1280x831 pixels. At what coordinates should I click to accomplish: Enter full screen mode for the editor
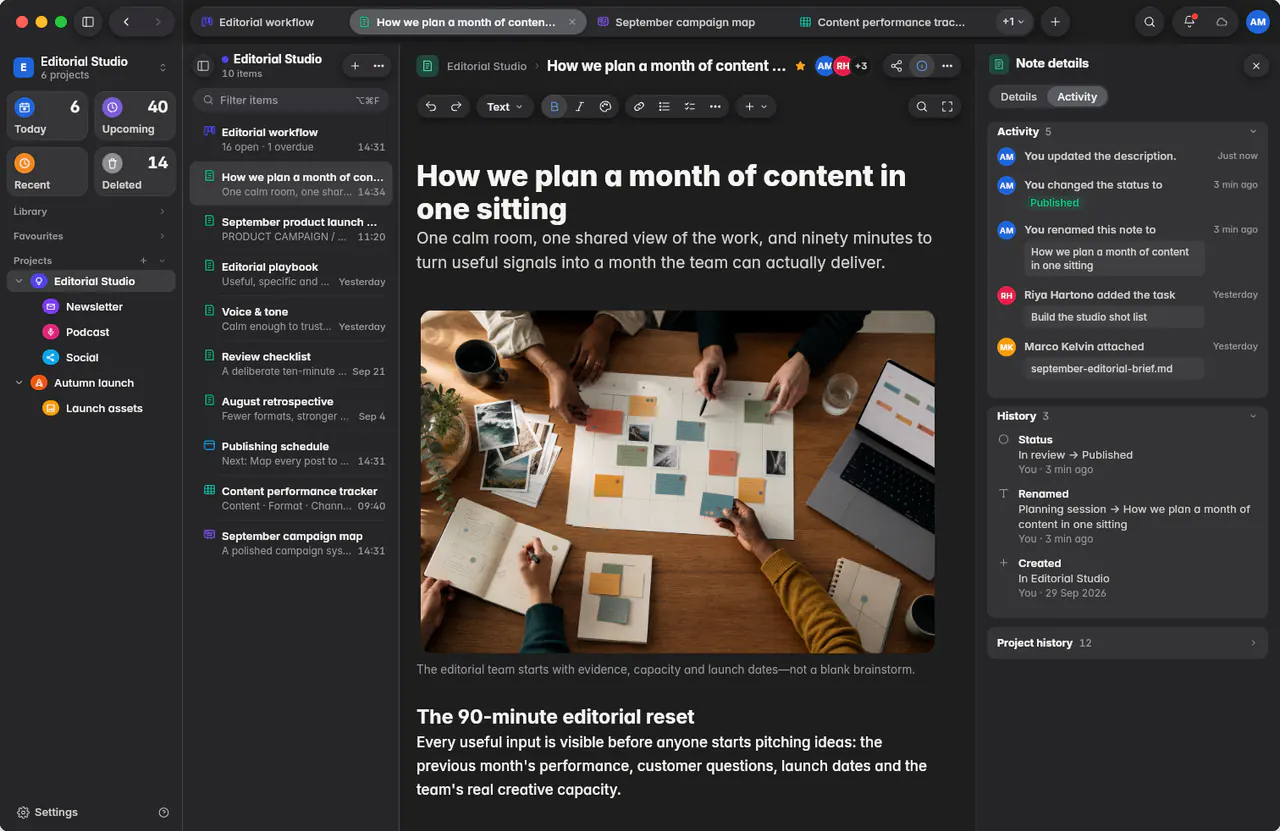(x=947, y=107)
